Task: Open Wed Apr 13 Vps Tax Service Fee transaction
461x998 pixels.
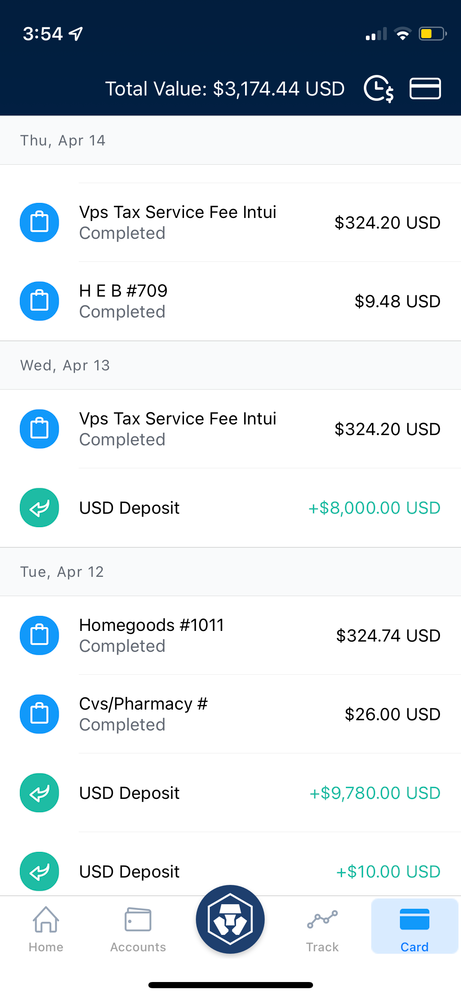Action: pyautogui.click(x=230, y=429)
